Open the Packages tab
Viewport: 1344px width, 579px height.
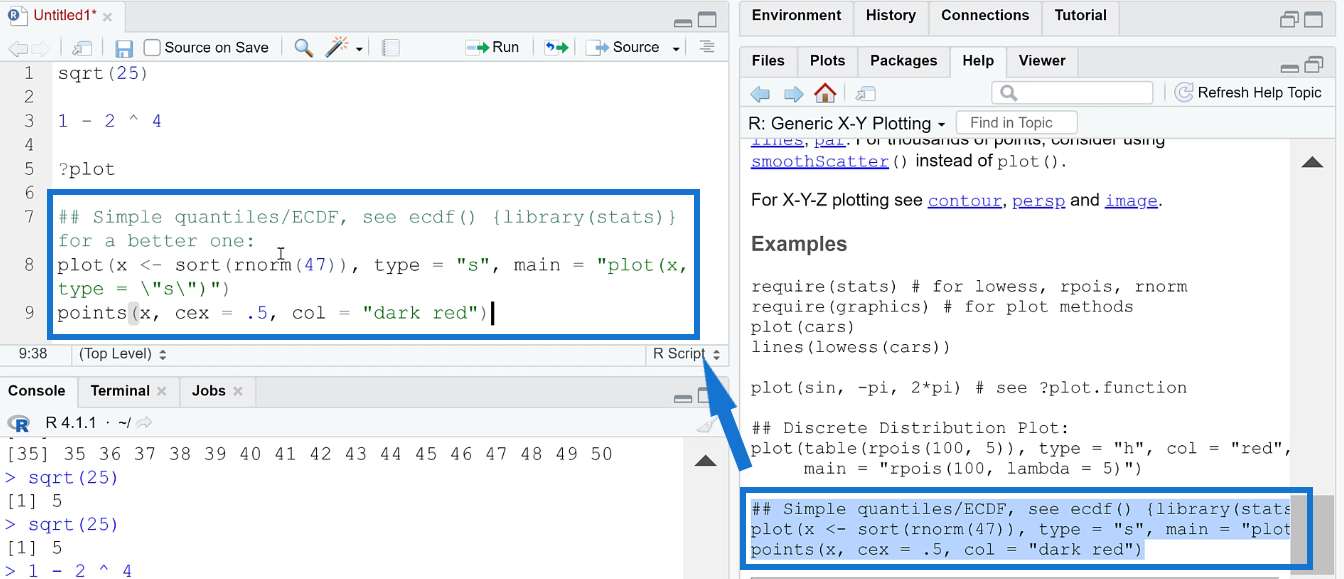click(x=903, y=61)
